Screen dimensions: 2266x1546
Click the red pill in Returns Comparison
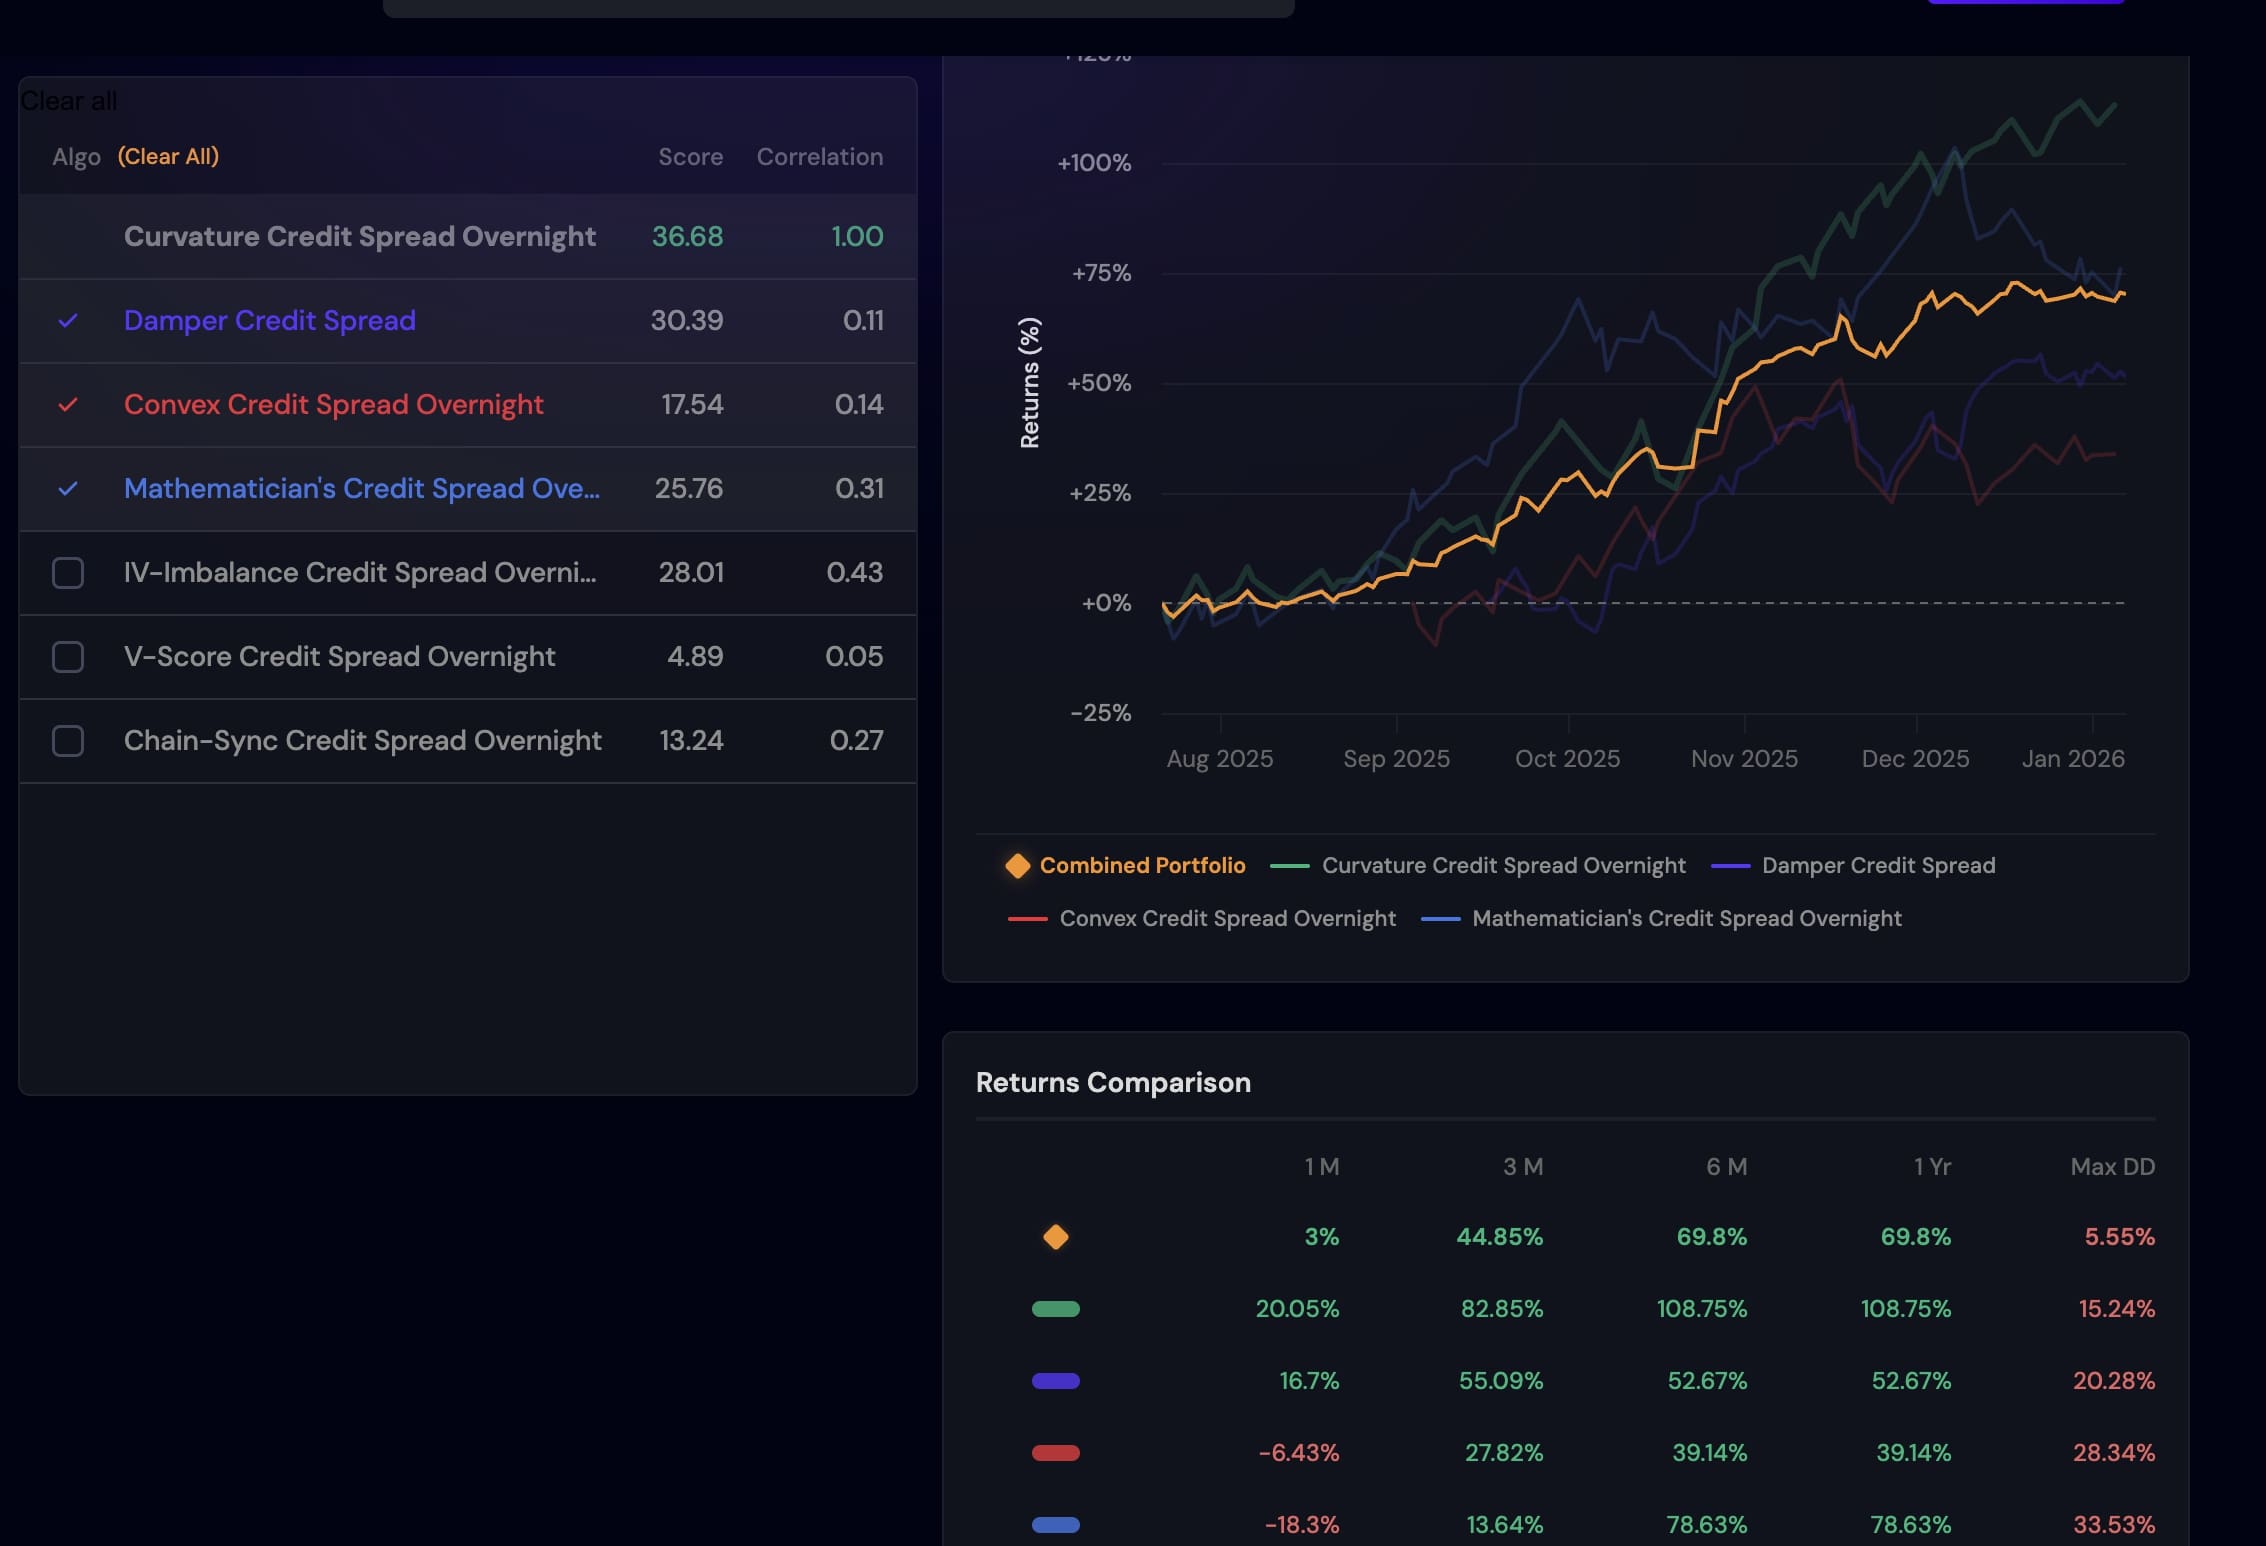[1055, 1453]
